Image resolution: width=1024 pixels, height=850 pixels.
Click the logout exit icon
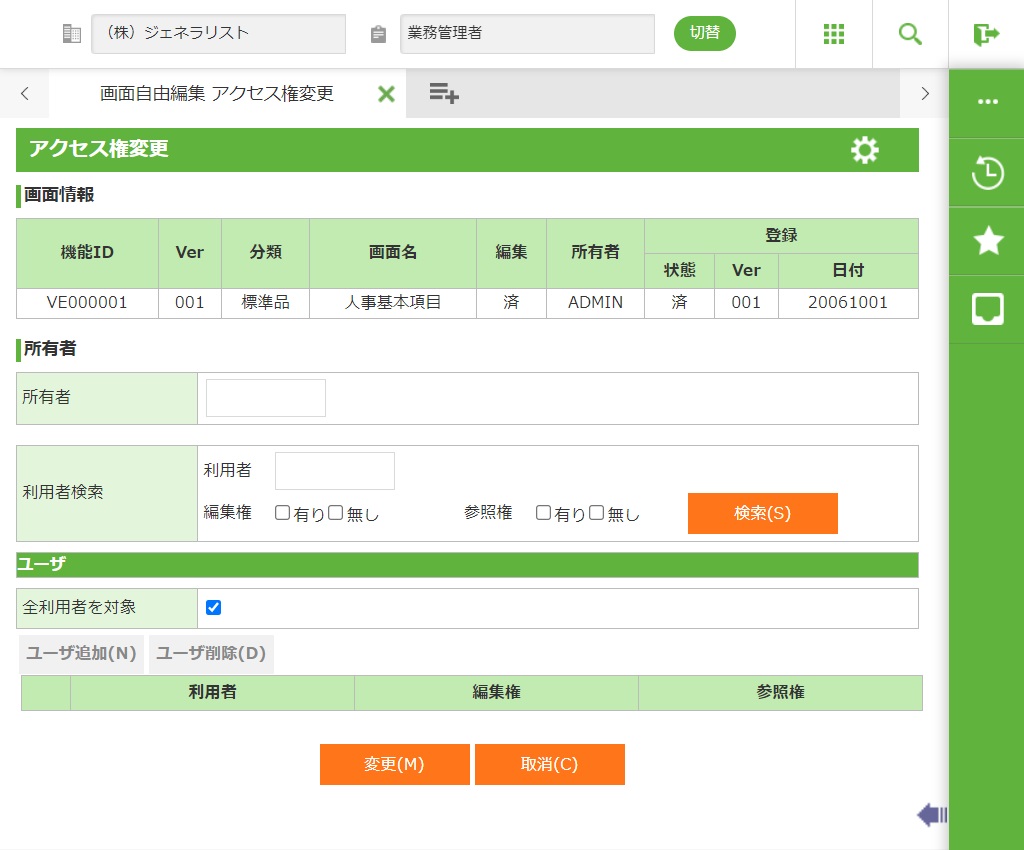point(986,34)
